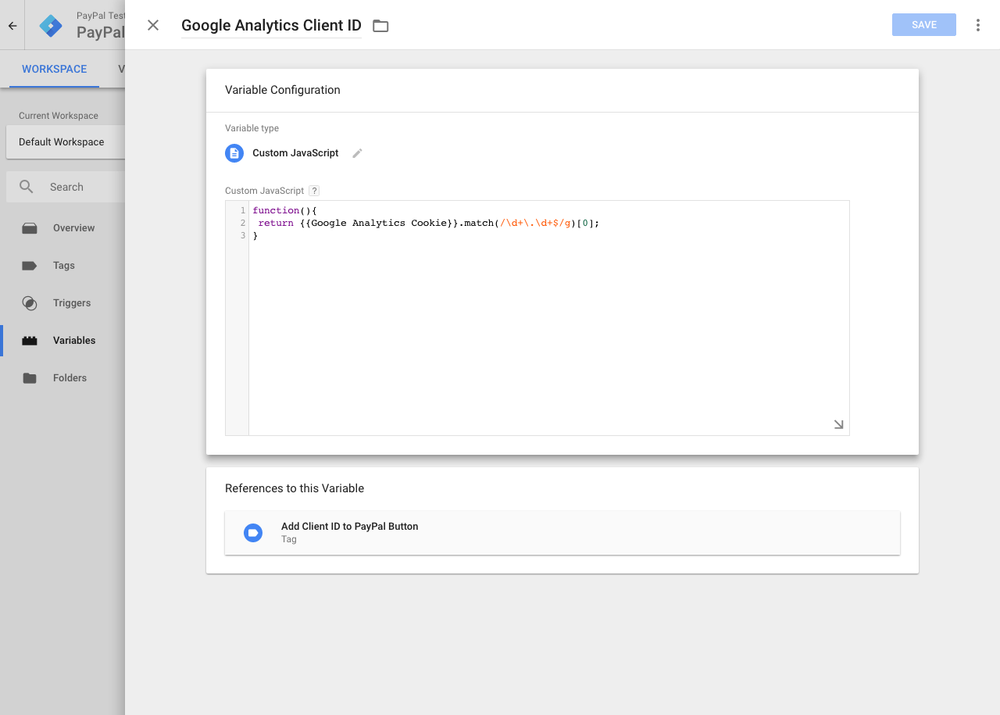Open Overview in the sidebar

tap(62, 228)
